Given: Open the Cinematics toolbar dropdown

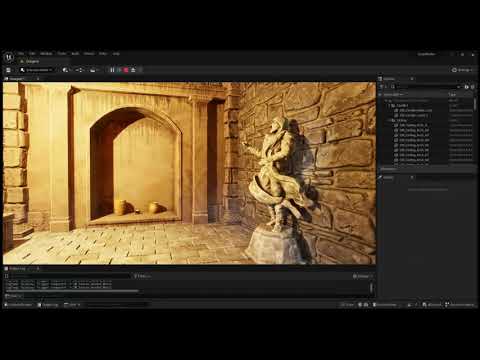Looking at the screenshot, I should 94,70.
